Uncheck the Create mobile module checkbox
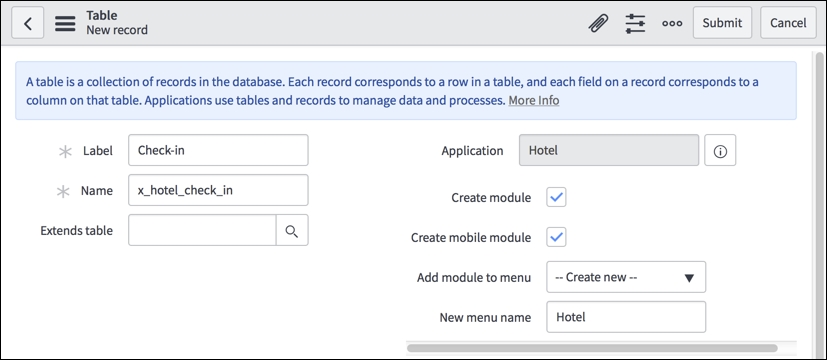This screenshot has width=827, height=360. tap(556, 237)
